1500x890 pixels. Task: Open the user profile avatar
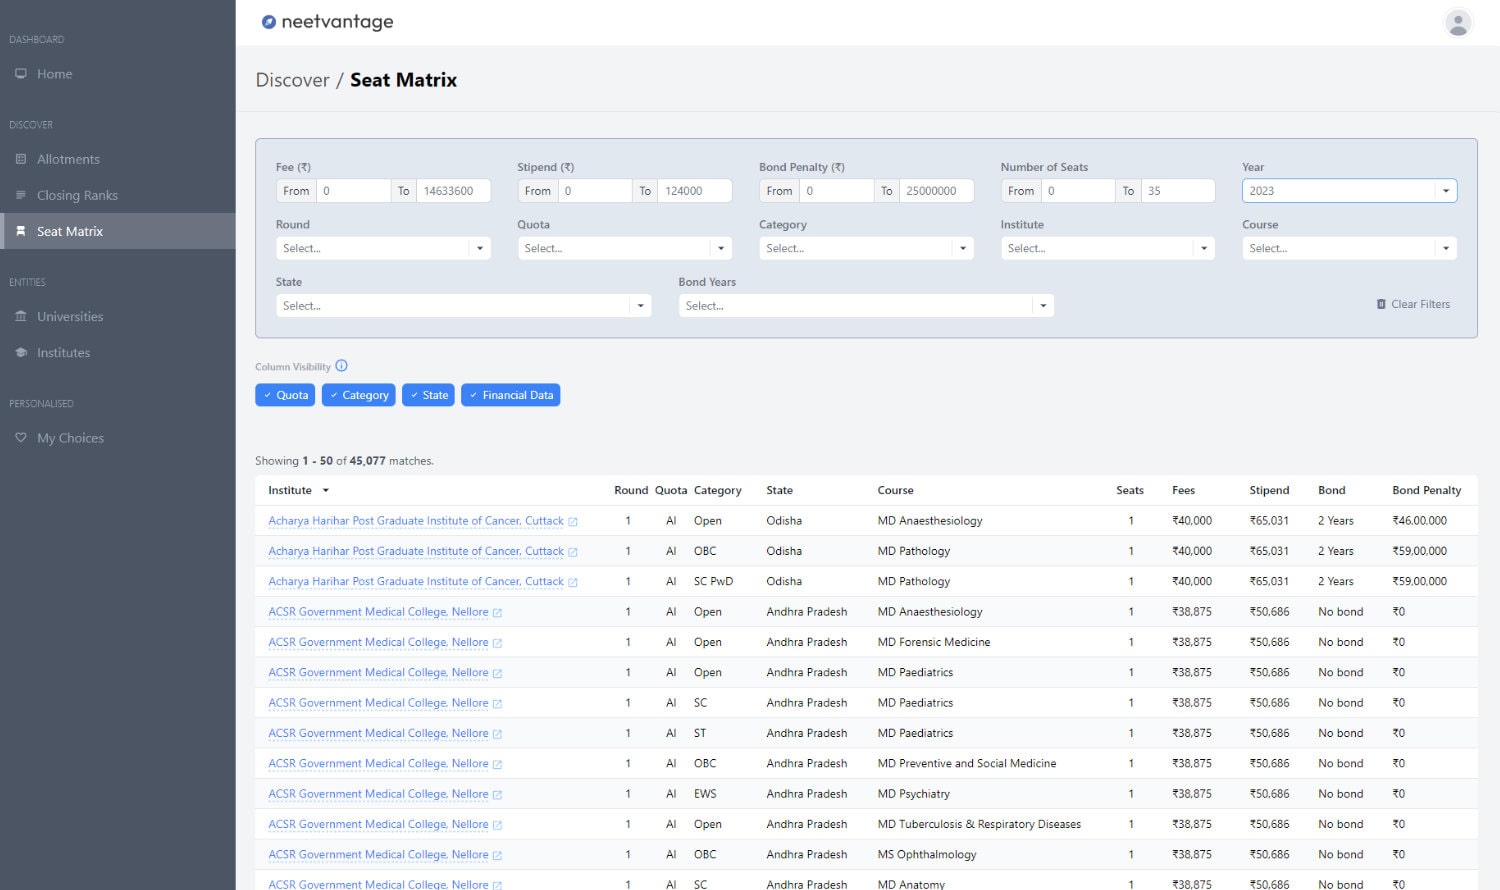(1458, 22)
